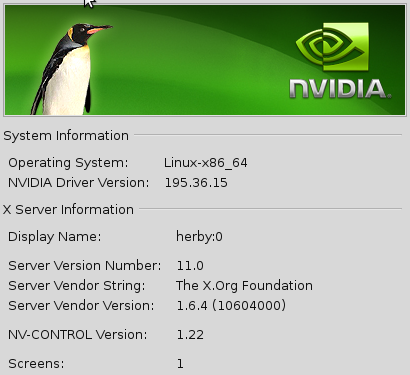Click the NVIDIA wordmark text in banner
The height and width of the screenshot is (375, 410).
pos(340,89)
